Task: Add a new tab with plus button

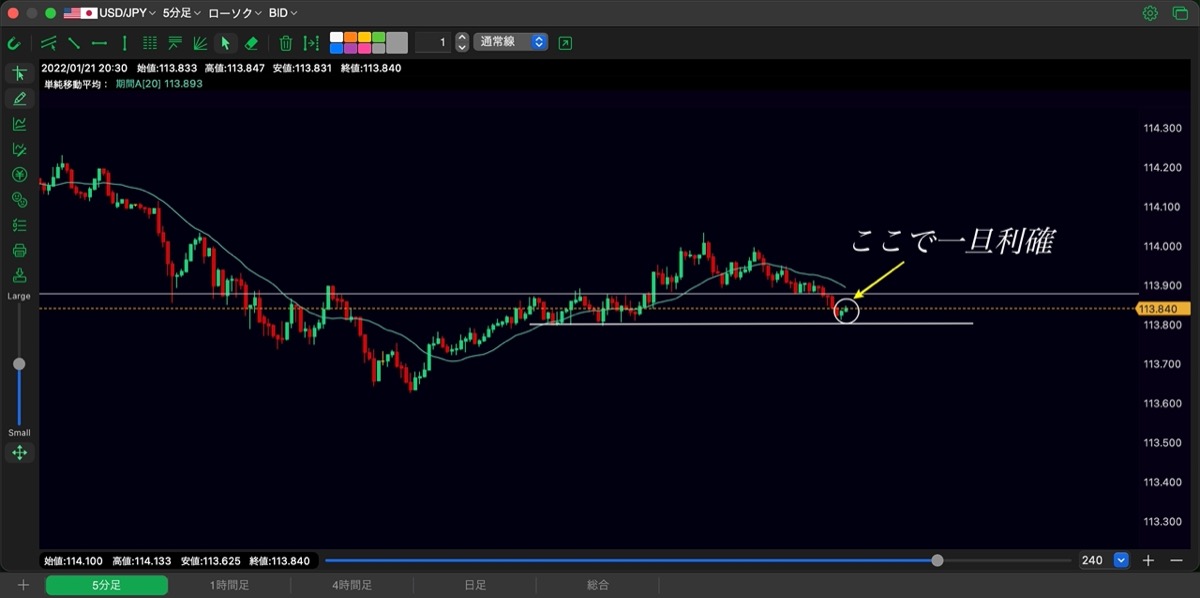Action: [x=22, y=585]
